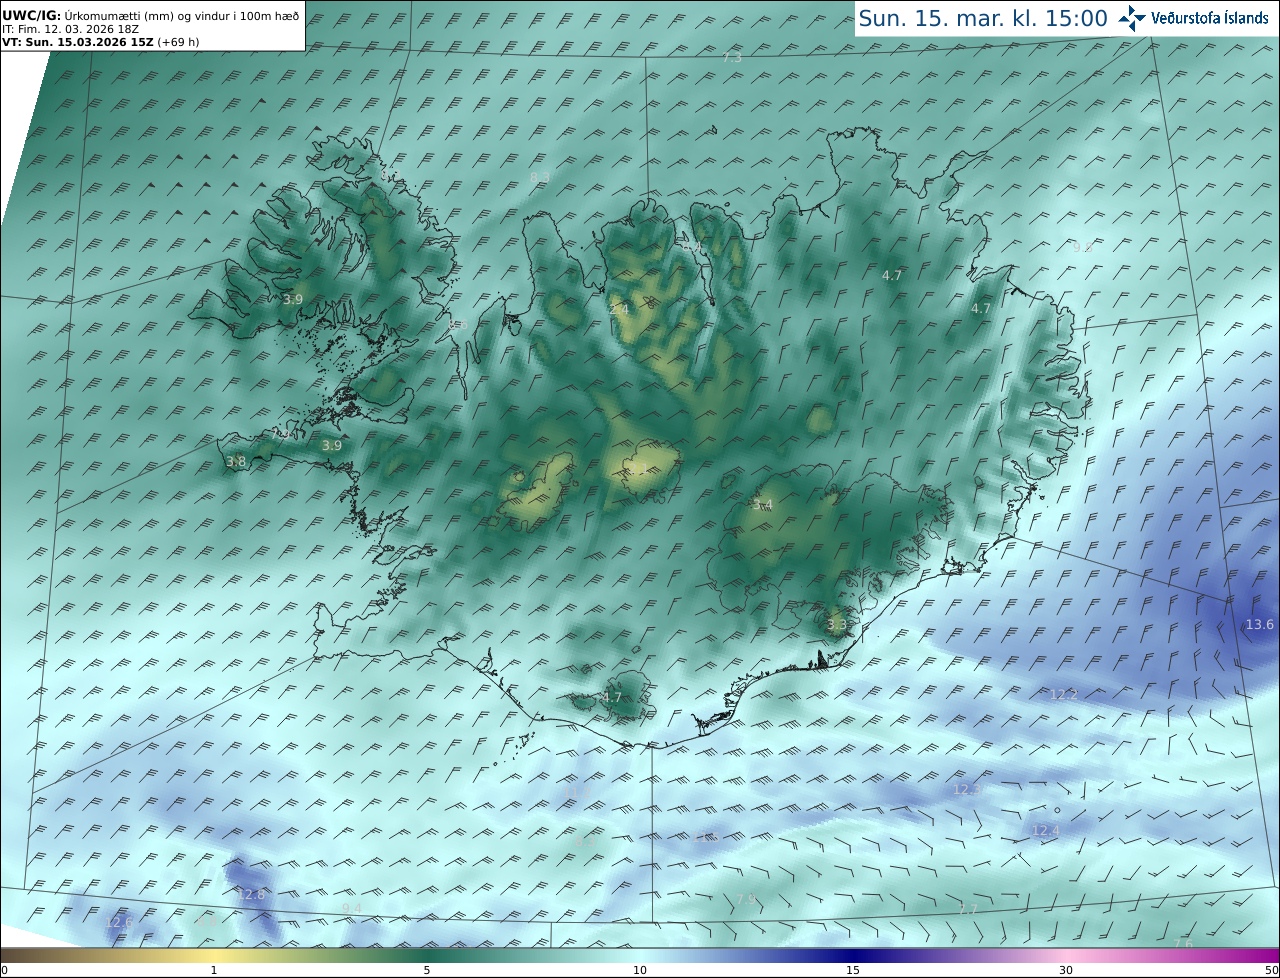Click the colorbar label 1

pos(213,970)
